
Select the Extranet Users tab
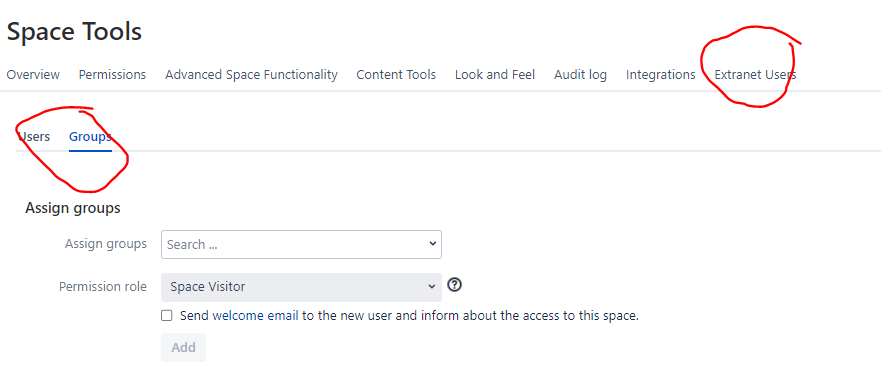click(x=755, y=75)
